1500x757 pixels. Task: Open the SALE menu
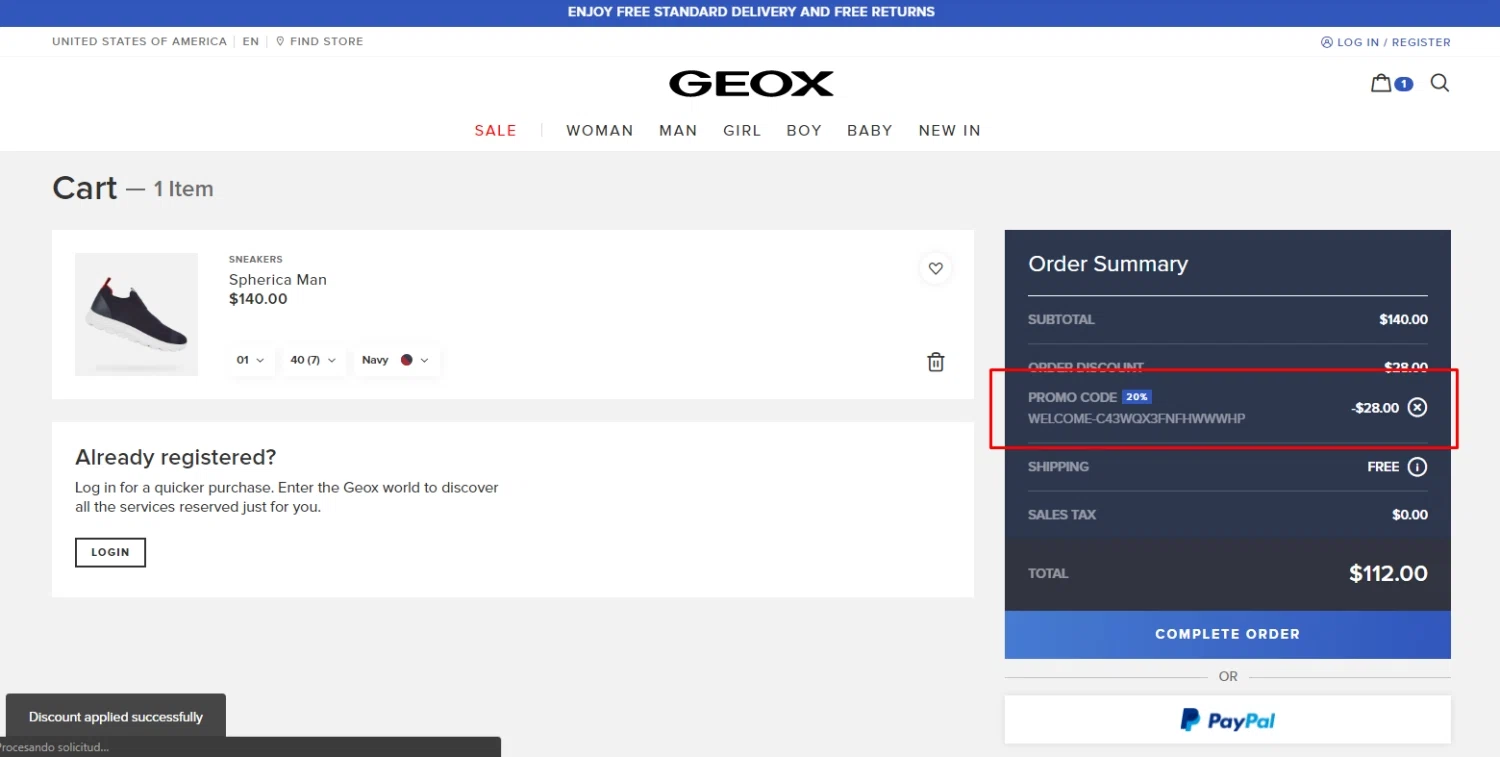pos(496,130)
